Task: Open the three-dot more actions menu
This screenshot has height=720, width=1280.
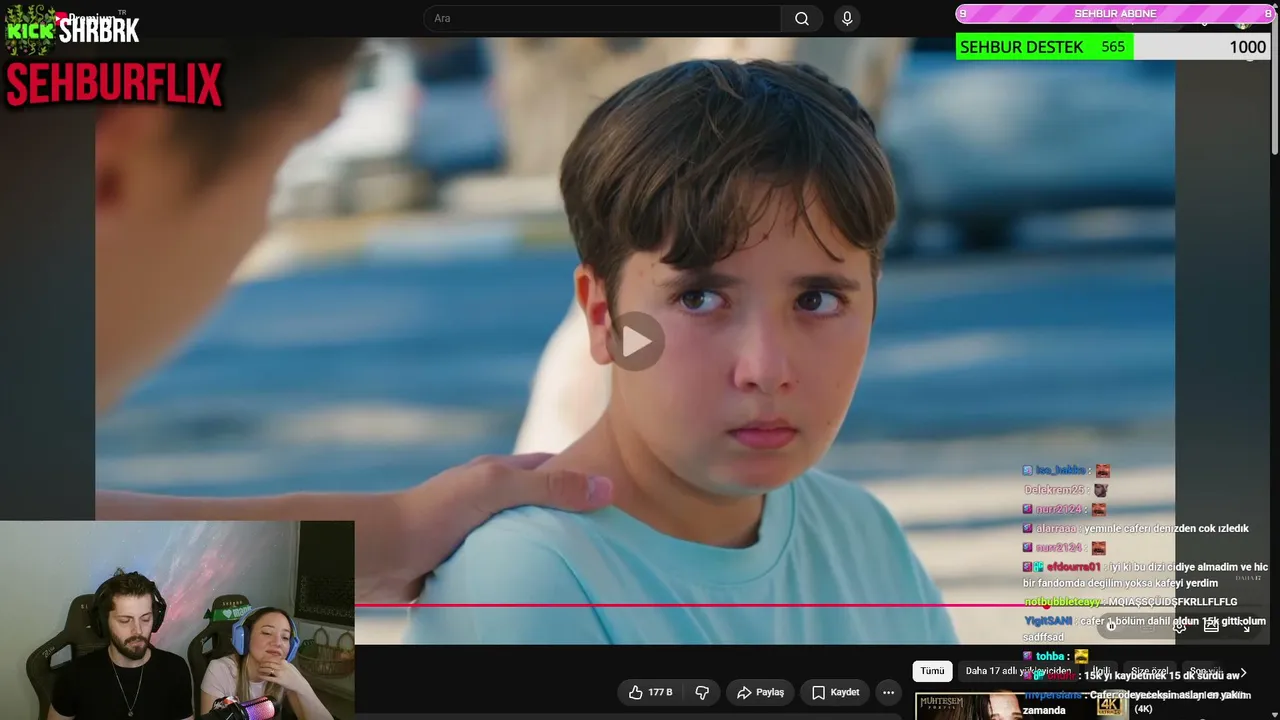Action: click(888, 692)
